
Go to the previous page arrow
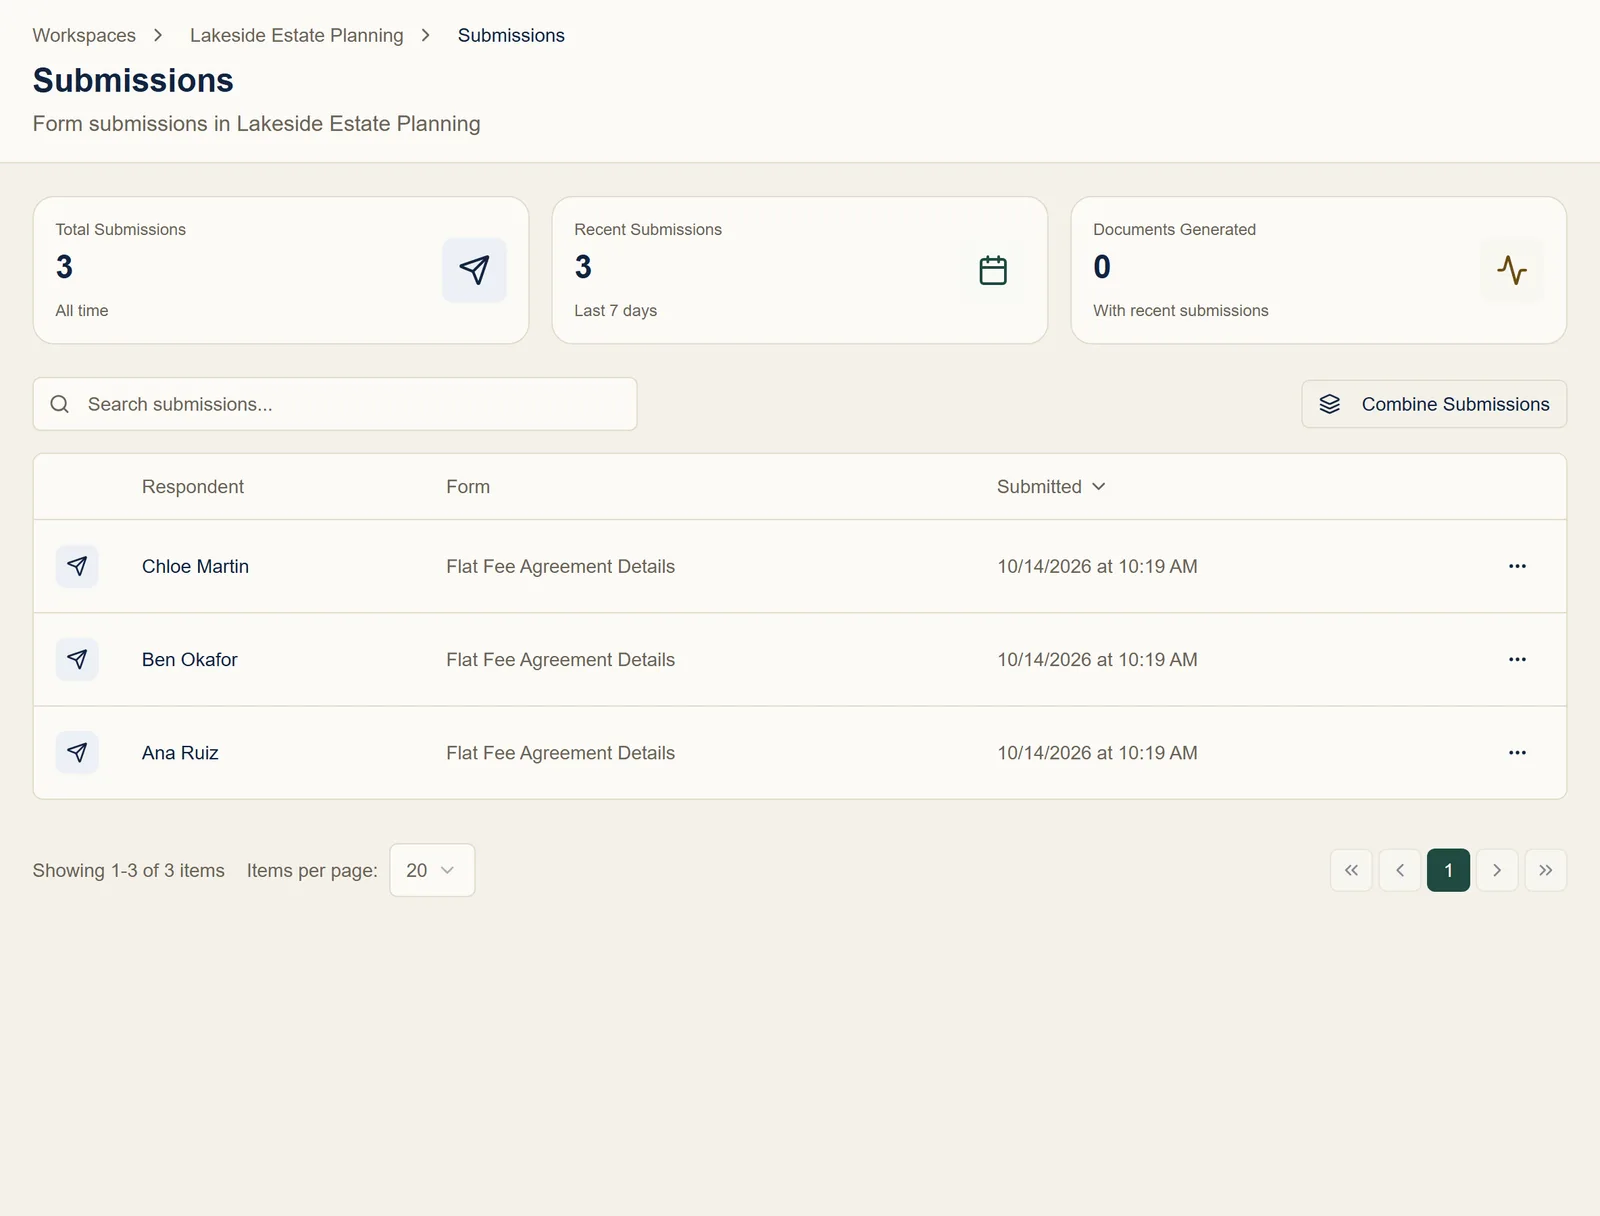[x=1400, y=870]
